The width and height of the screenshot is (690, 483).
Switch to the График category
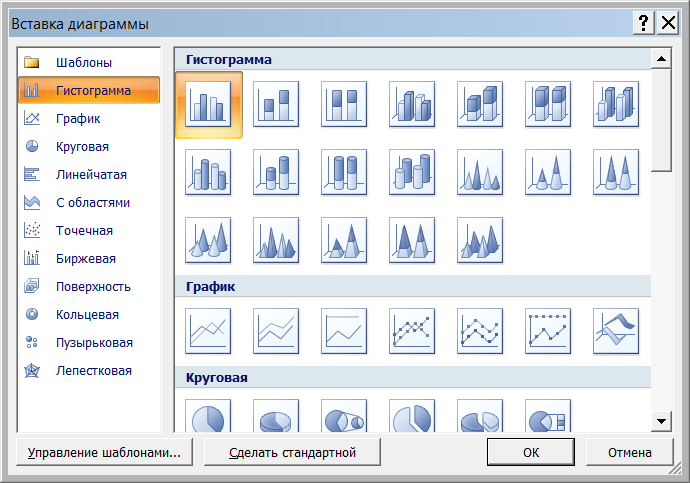(89, 118)
